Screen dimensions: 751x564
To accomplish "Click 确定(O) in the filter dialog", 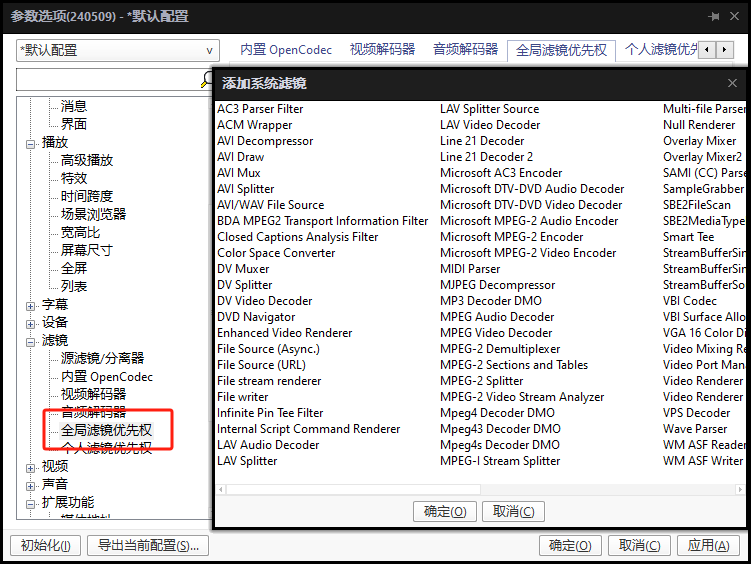I will (x=445, y=511).
